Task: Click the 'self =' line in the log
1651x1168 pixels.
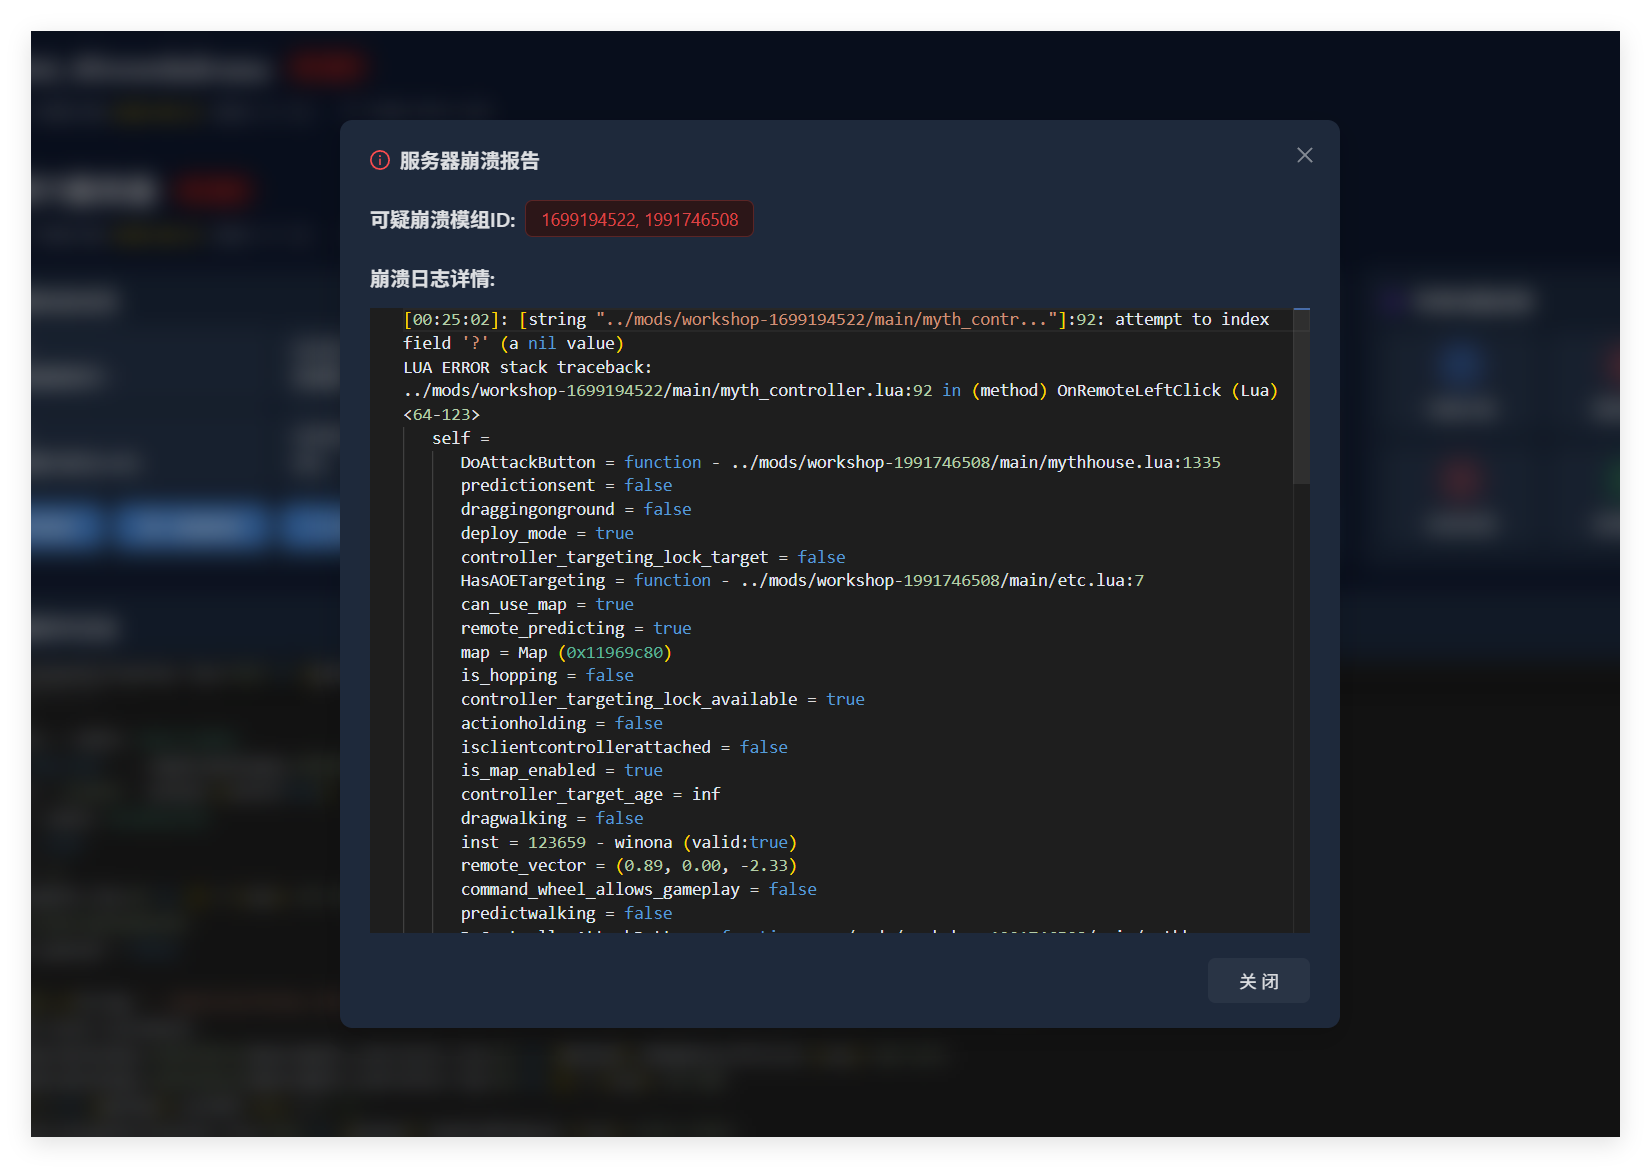Action: pyautogui.click(x=460, y=438)
